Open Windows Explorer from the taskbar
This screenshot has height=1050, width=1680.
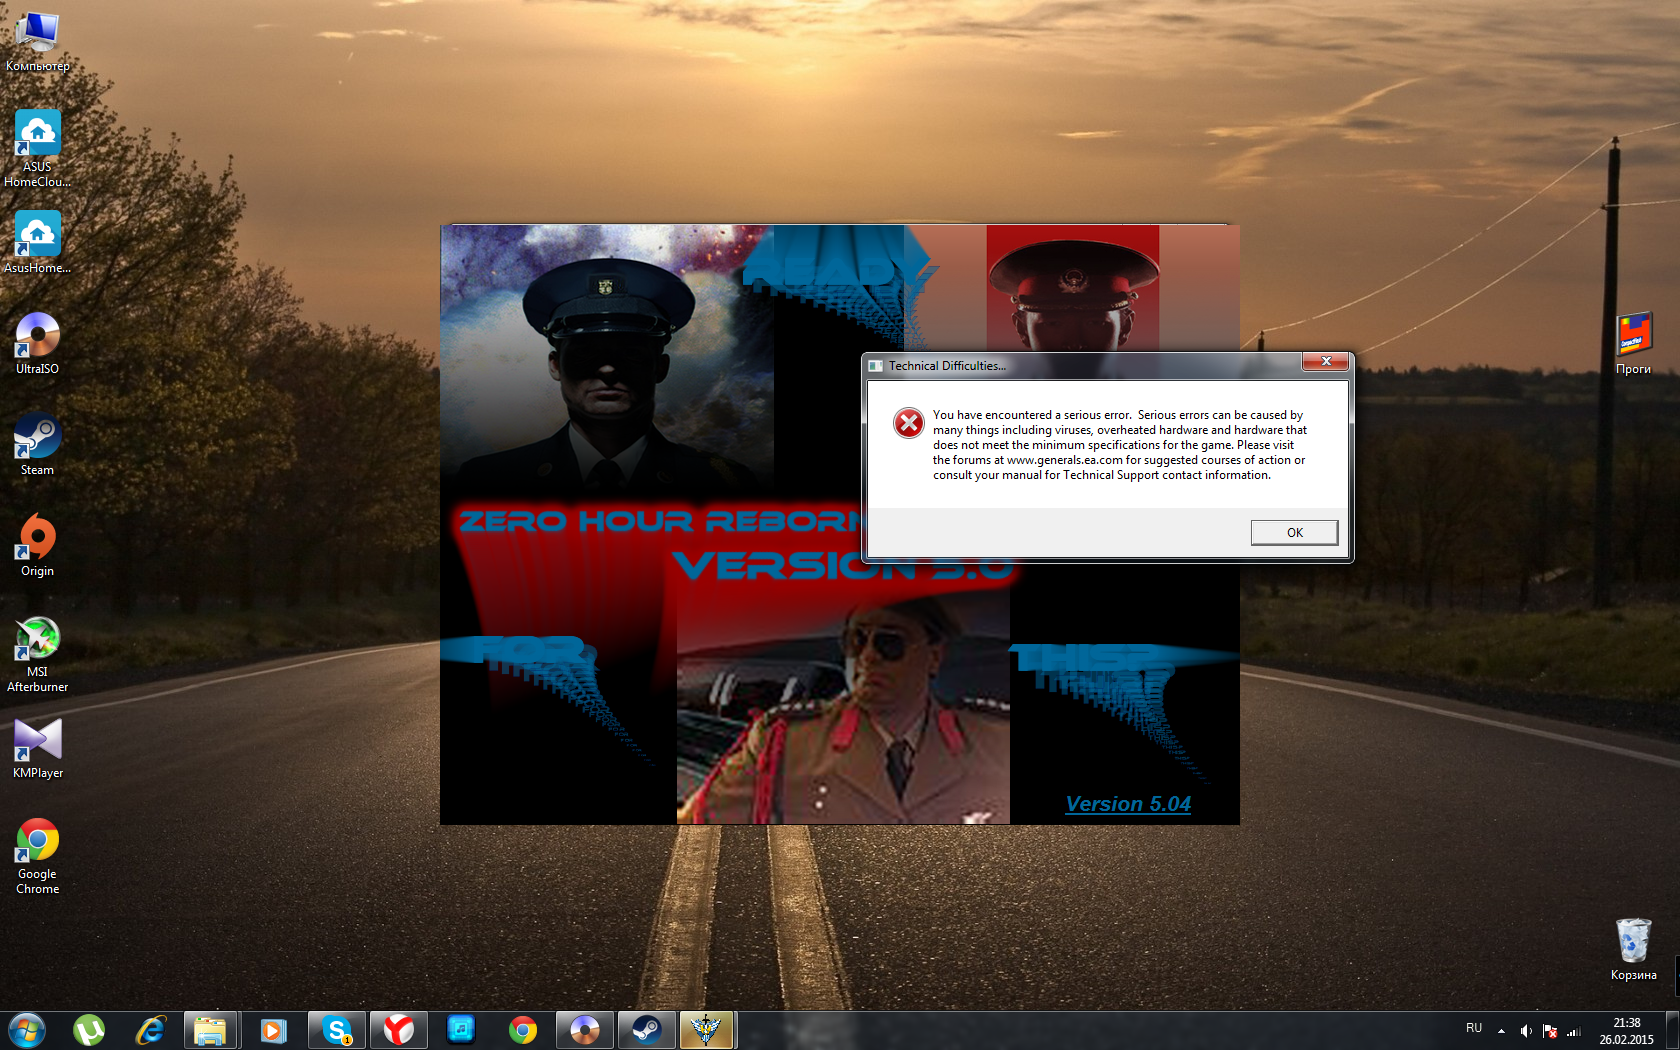[x=211, y=1030]
